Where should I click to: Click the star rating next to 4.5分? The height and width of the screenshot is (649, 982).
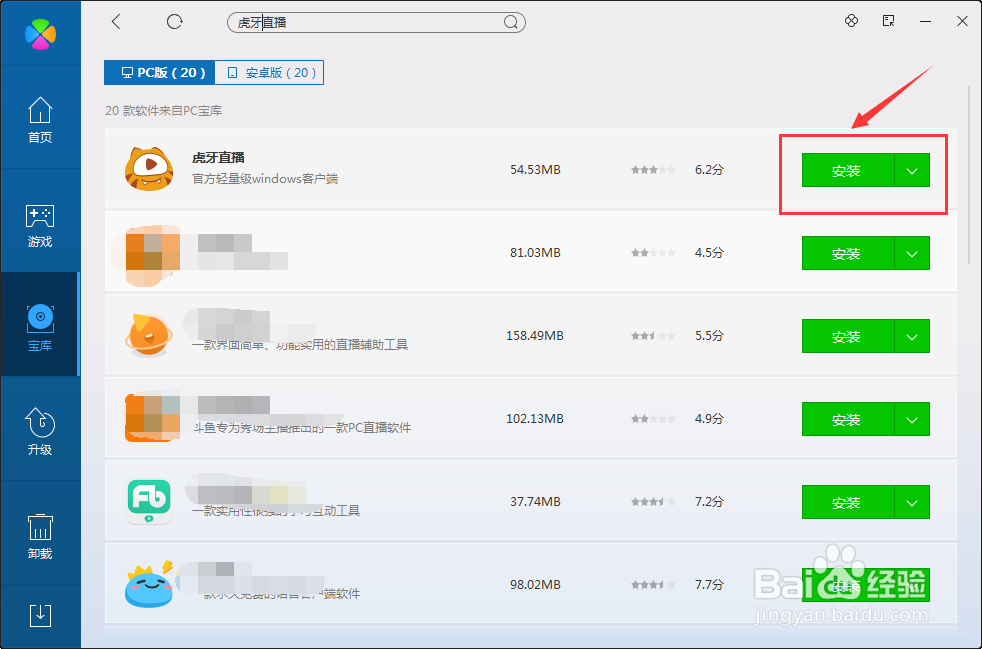[653, 253]
